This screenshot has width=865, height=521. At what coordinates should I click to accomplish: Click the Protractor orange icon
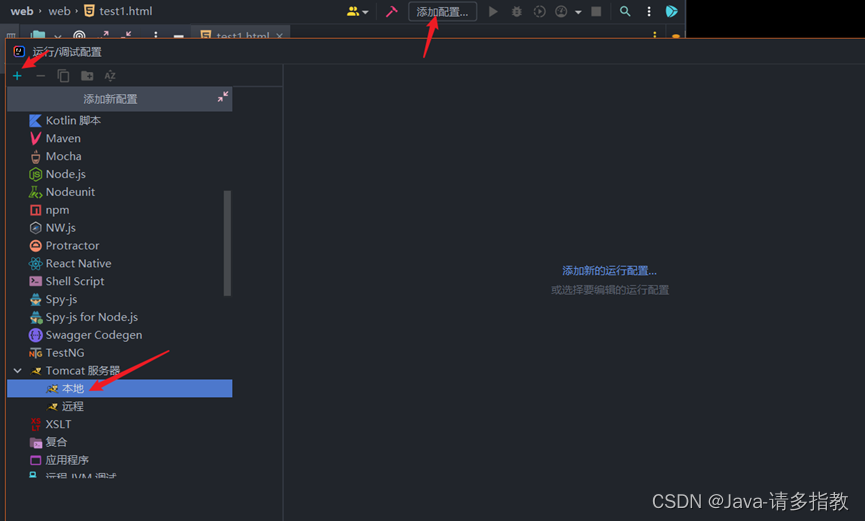point(35,246)
